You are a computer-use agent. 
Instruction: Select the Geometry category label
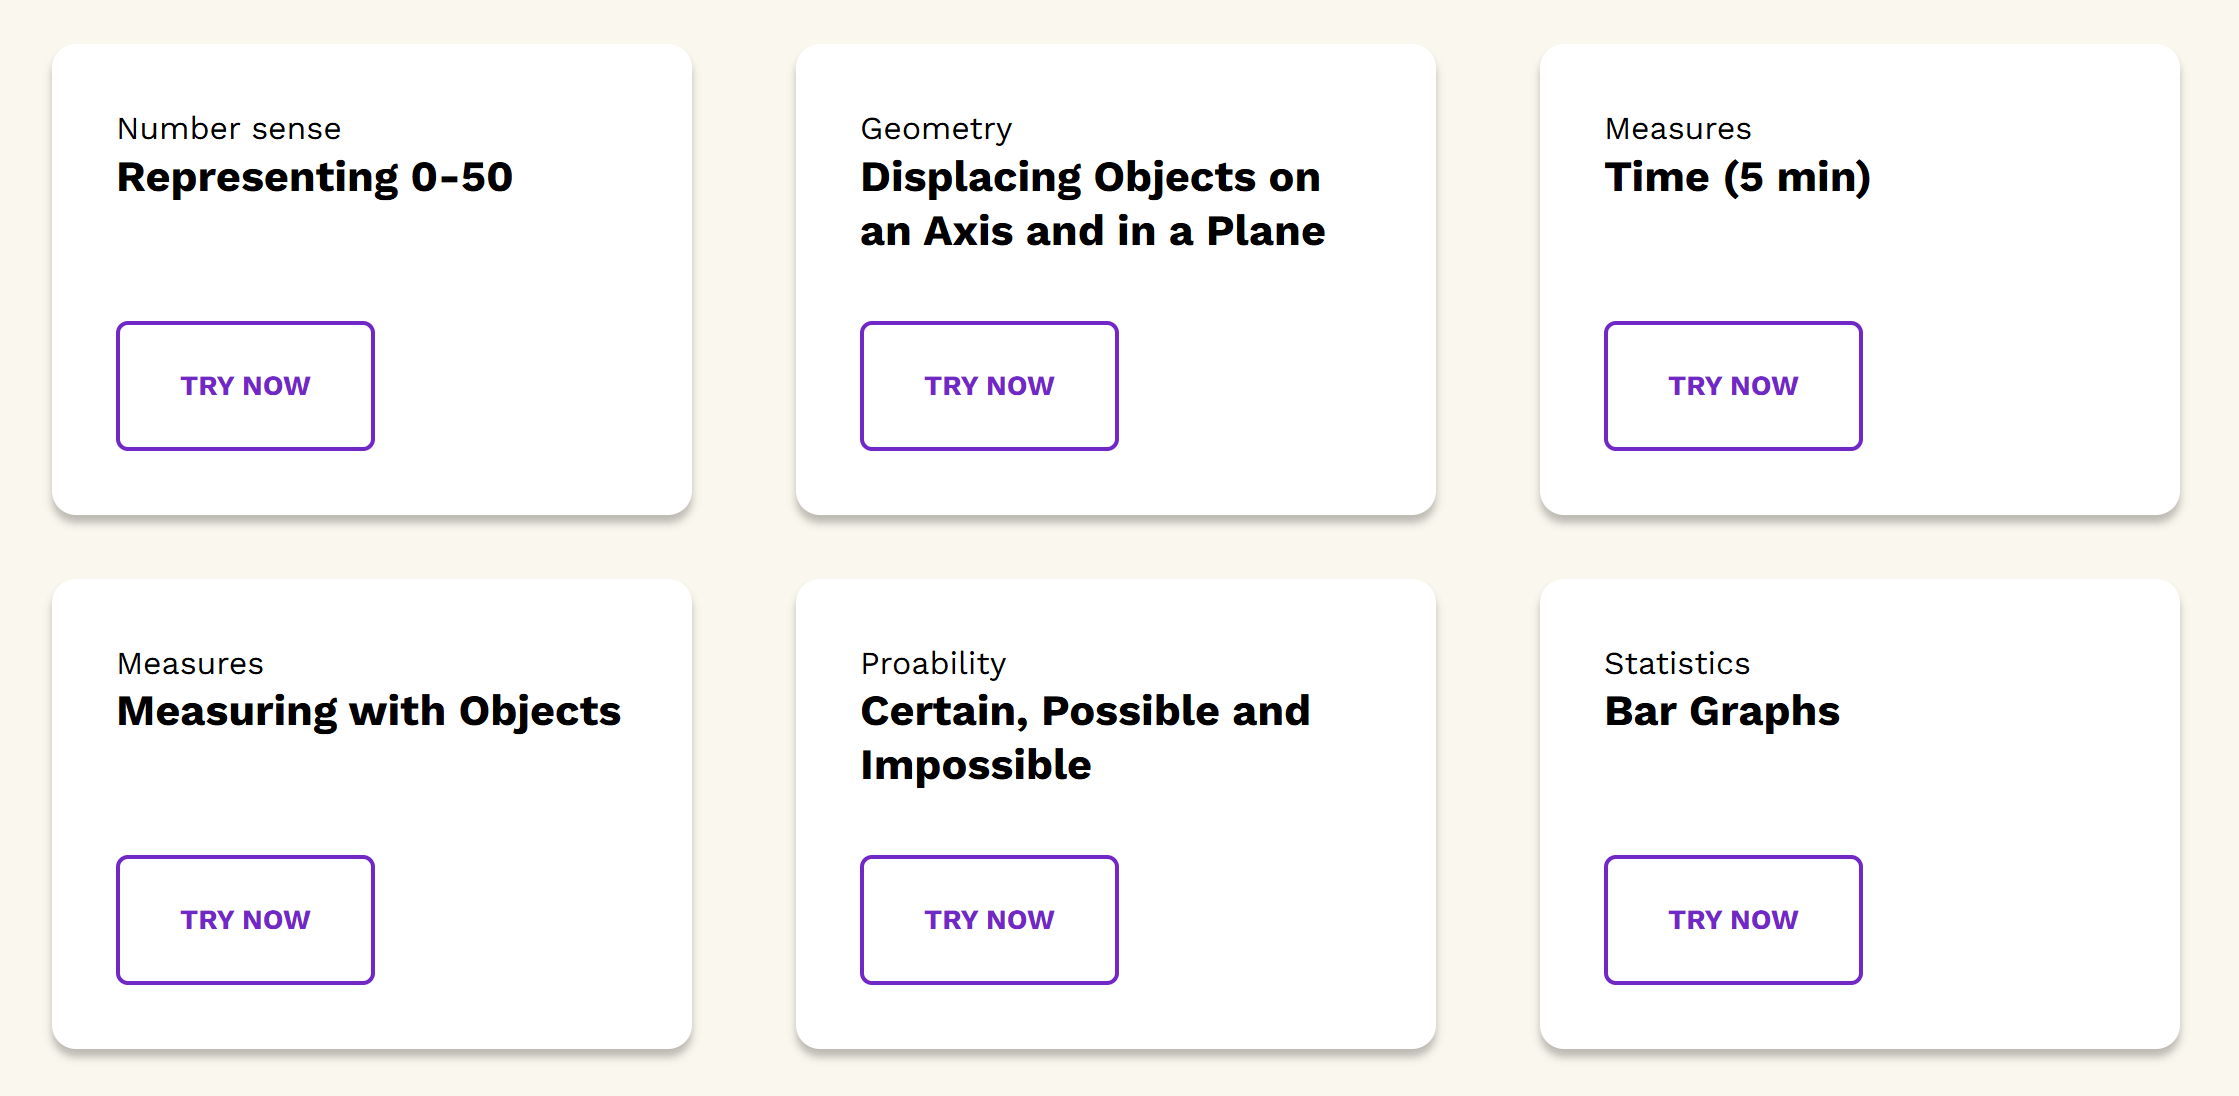[936, 129]
